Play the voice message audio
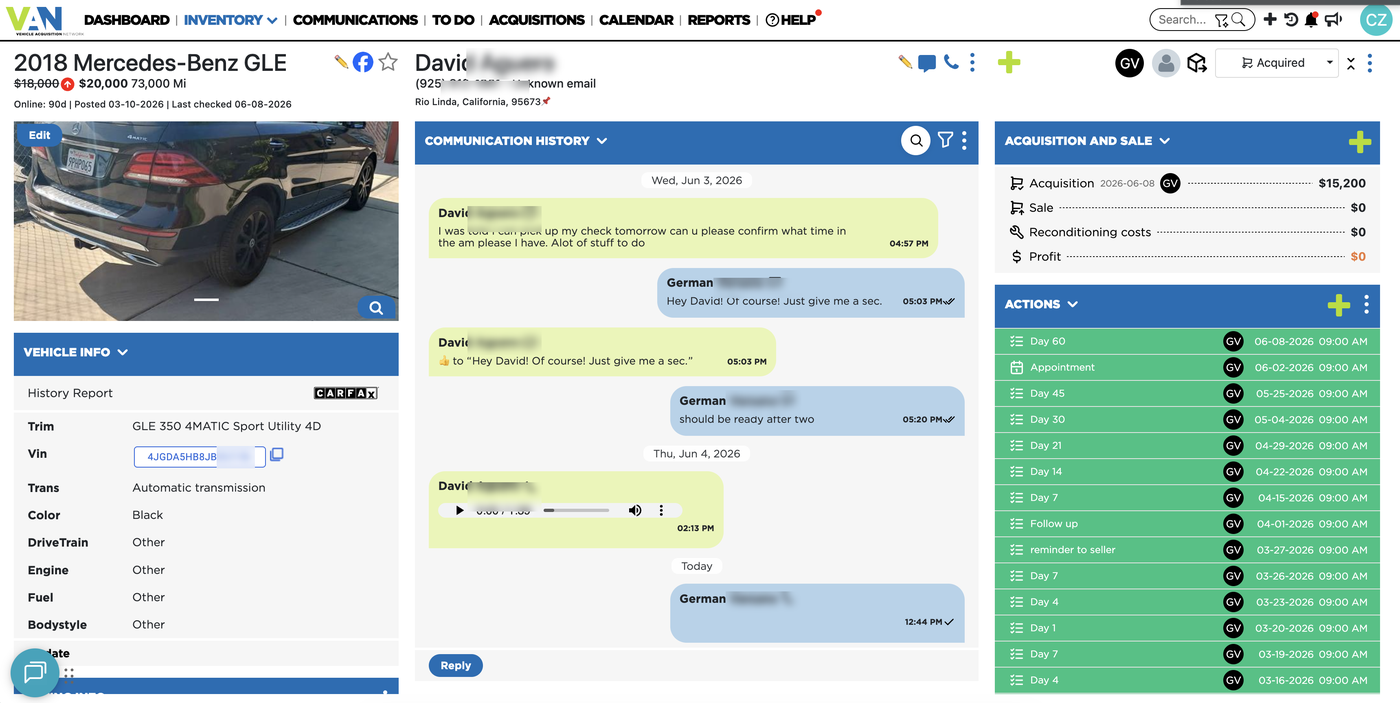The image size is (1400, 703). [460, 510]
